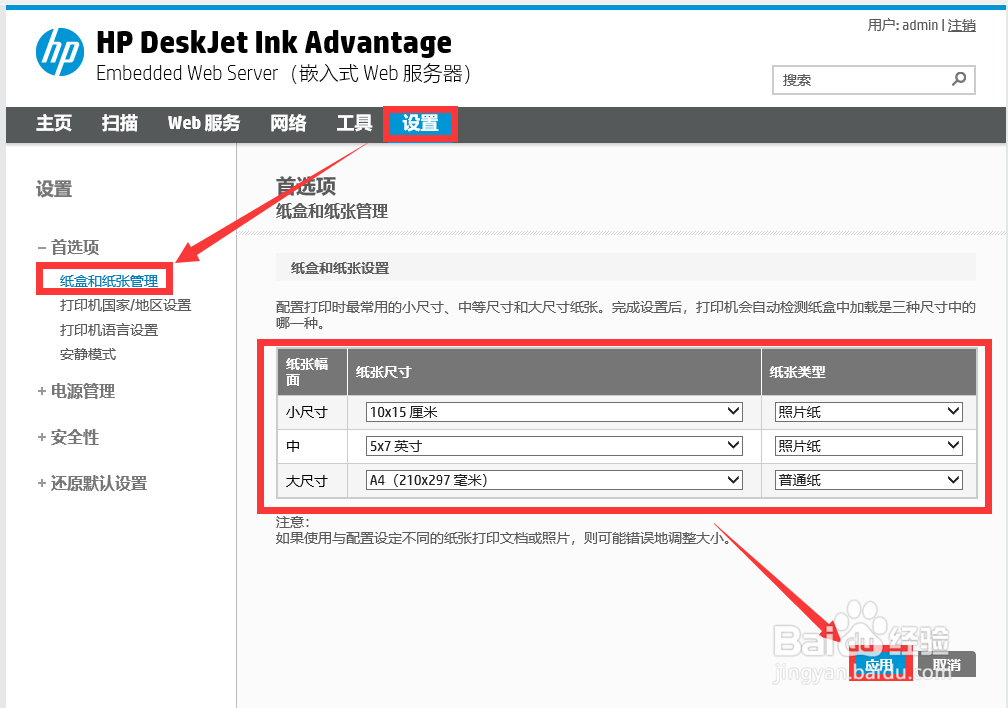The width and height of the screenshot is (1008, 708).
Task: Click the HP logo icon
Action: coord(60,52)
